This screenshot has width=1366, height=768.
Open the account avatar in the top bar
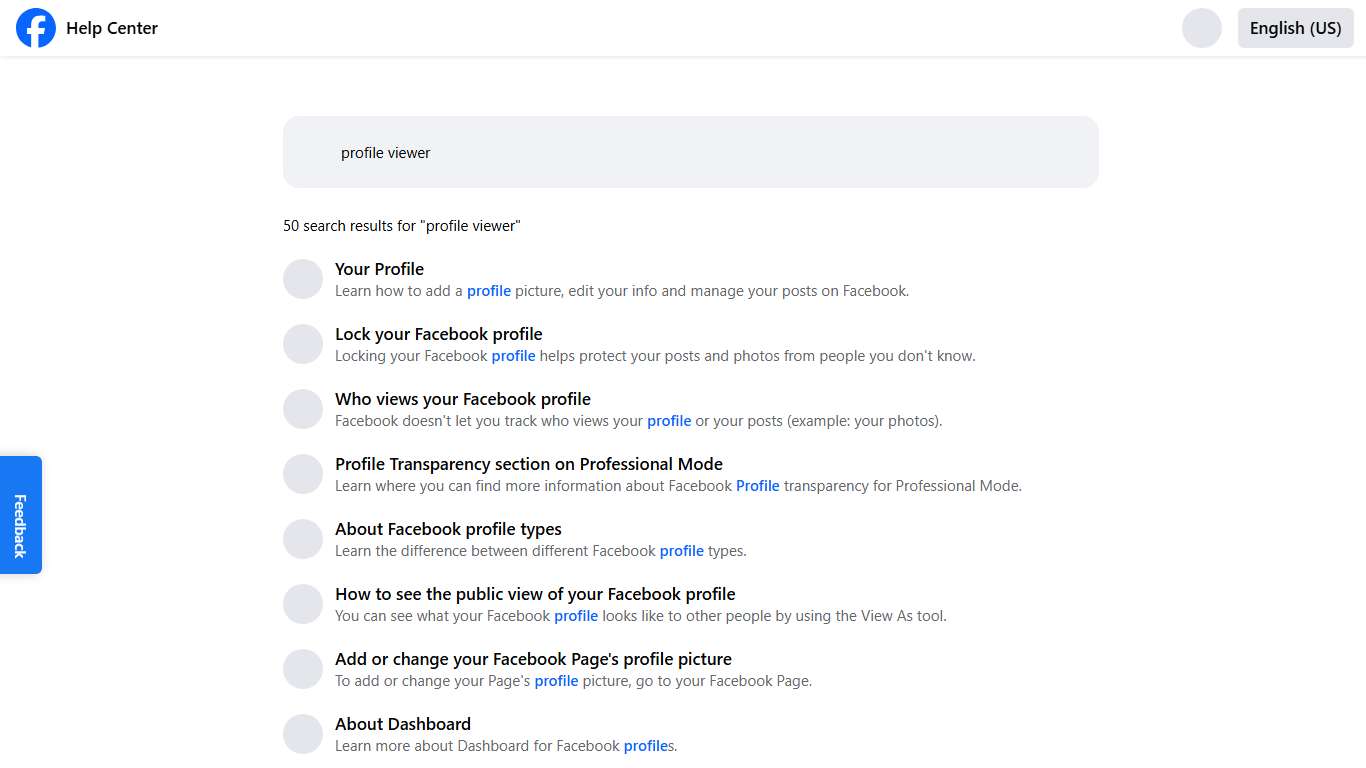point(1202,27)
